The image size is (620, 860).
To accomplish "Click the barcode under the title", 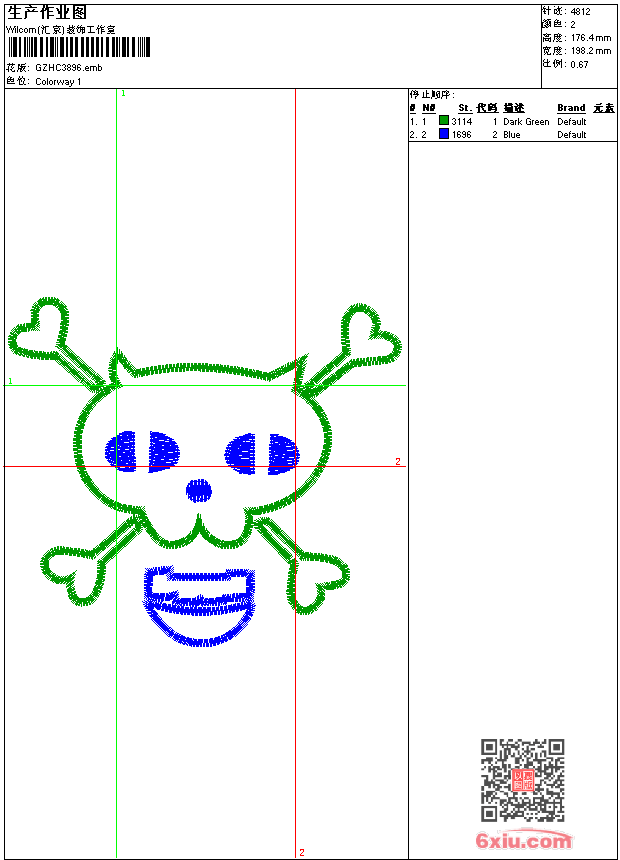I will pos(79,47).
